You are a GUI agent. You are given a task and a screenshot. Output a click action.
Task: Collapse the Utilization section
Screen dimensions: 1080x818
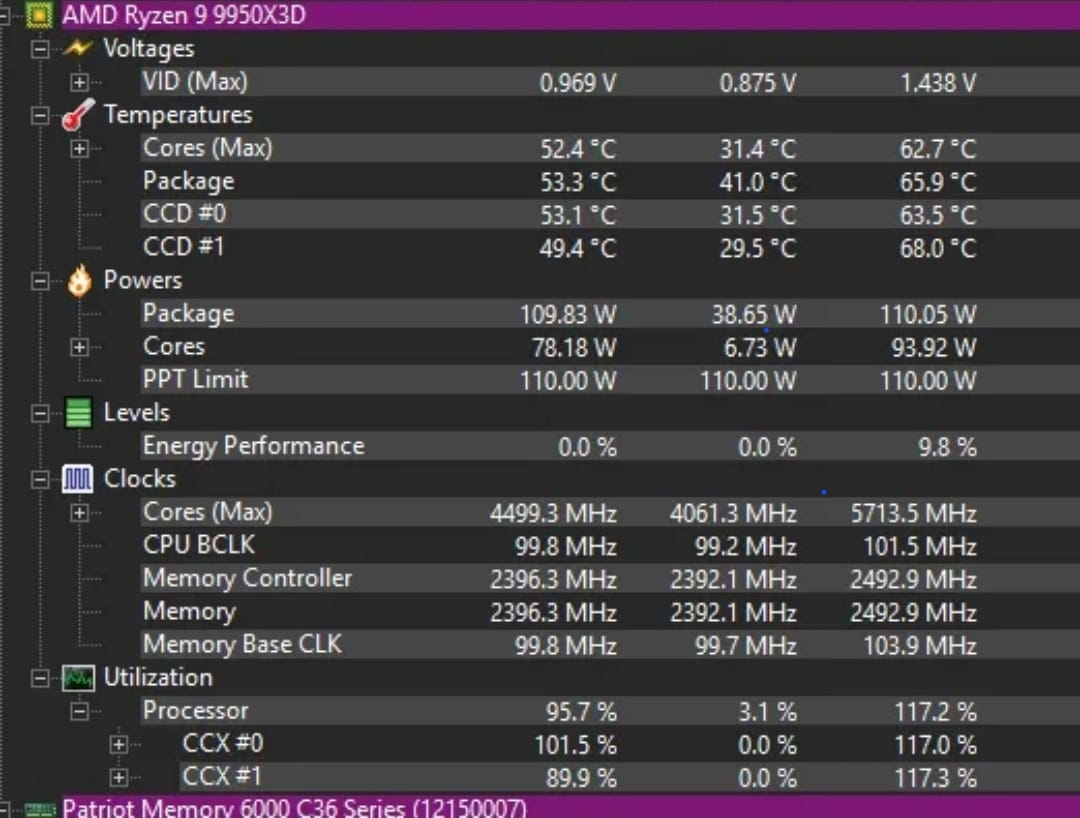click(x=41, y=678)
